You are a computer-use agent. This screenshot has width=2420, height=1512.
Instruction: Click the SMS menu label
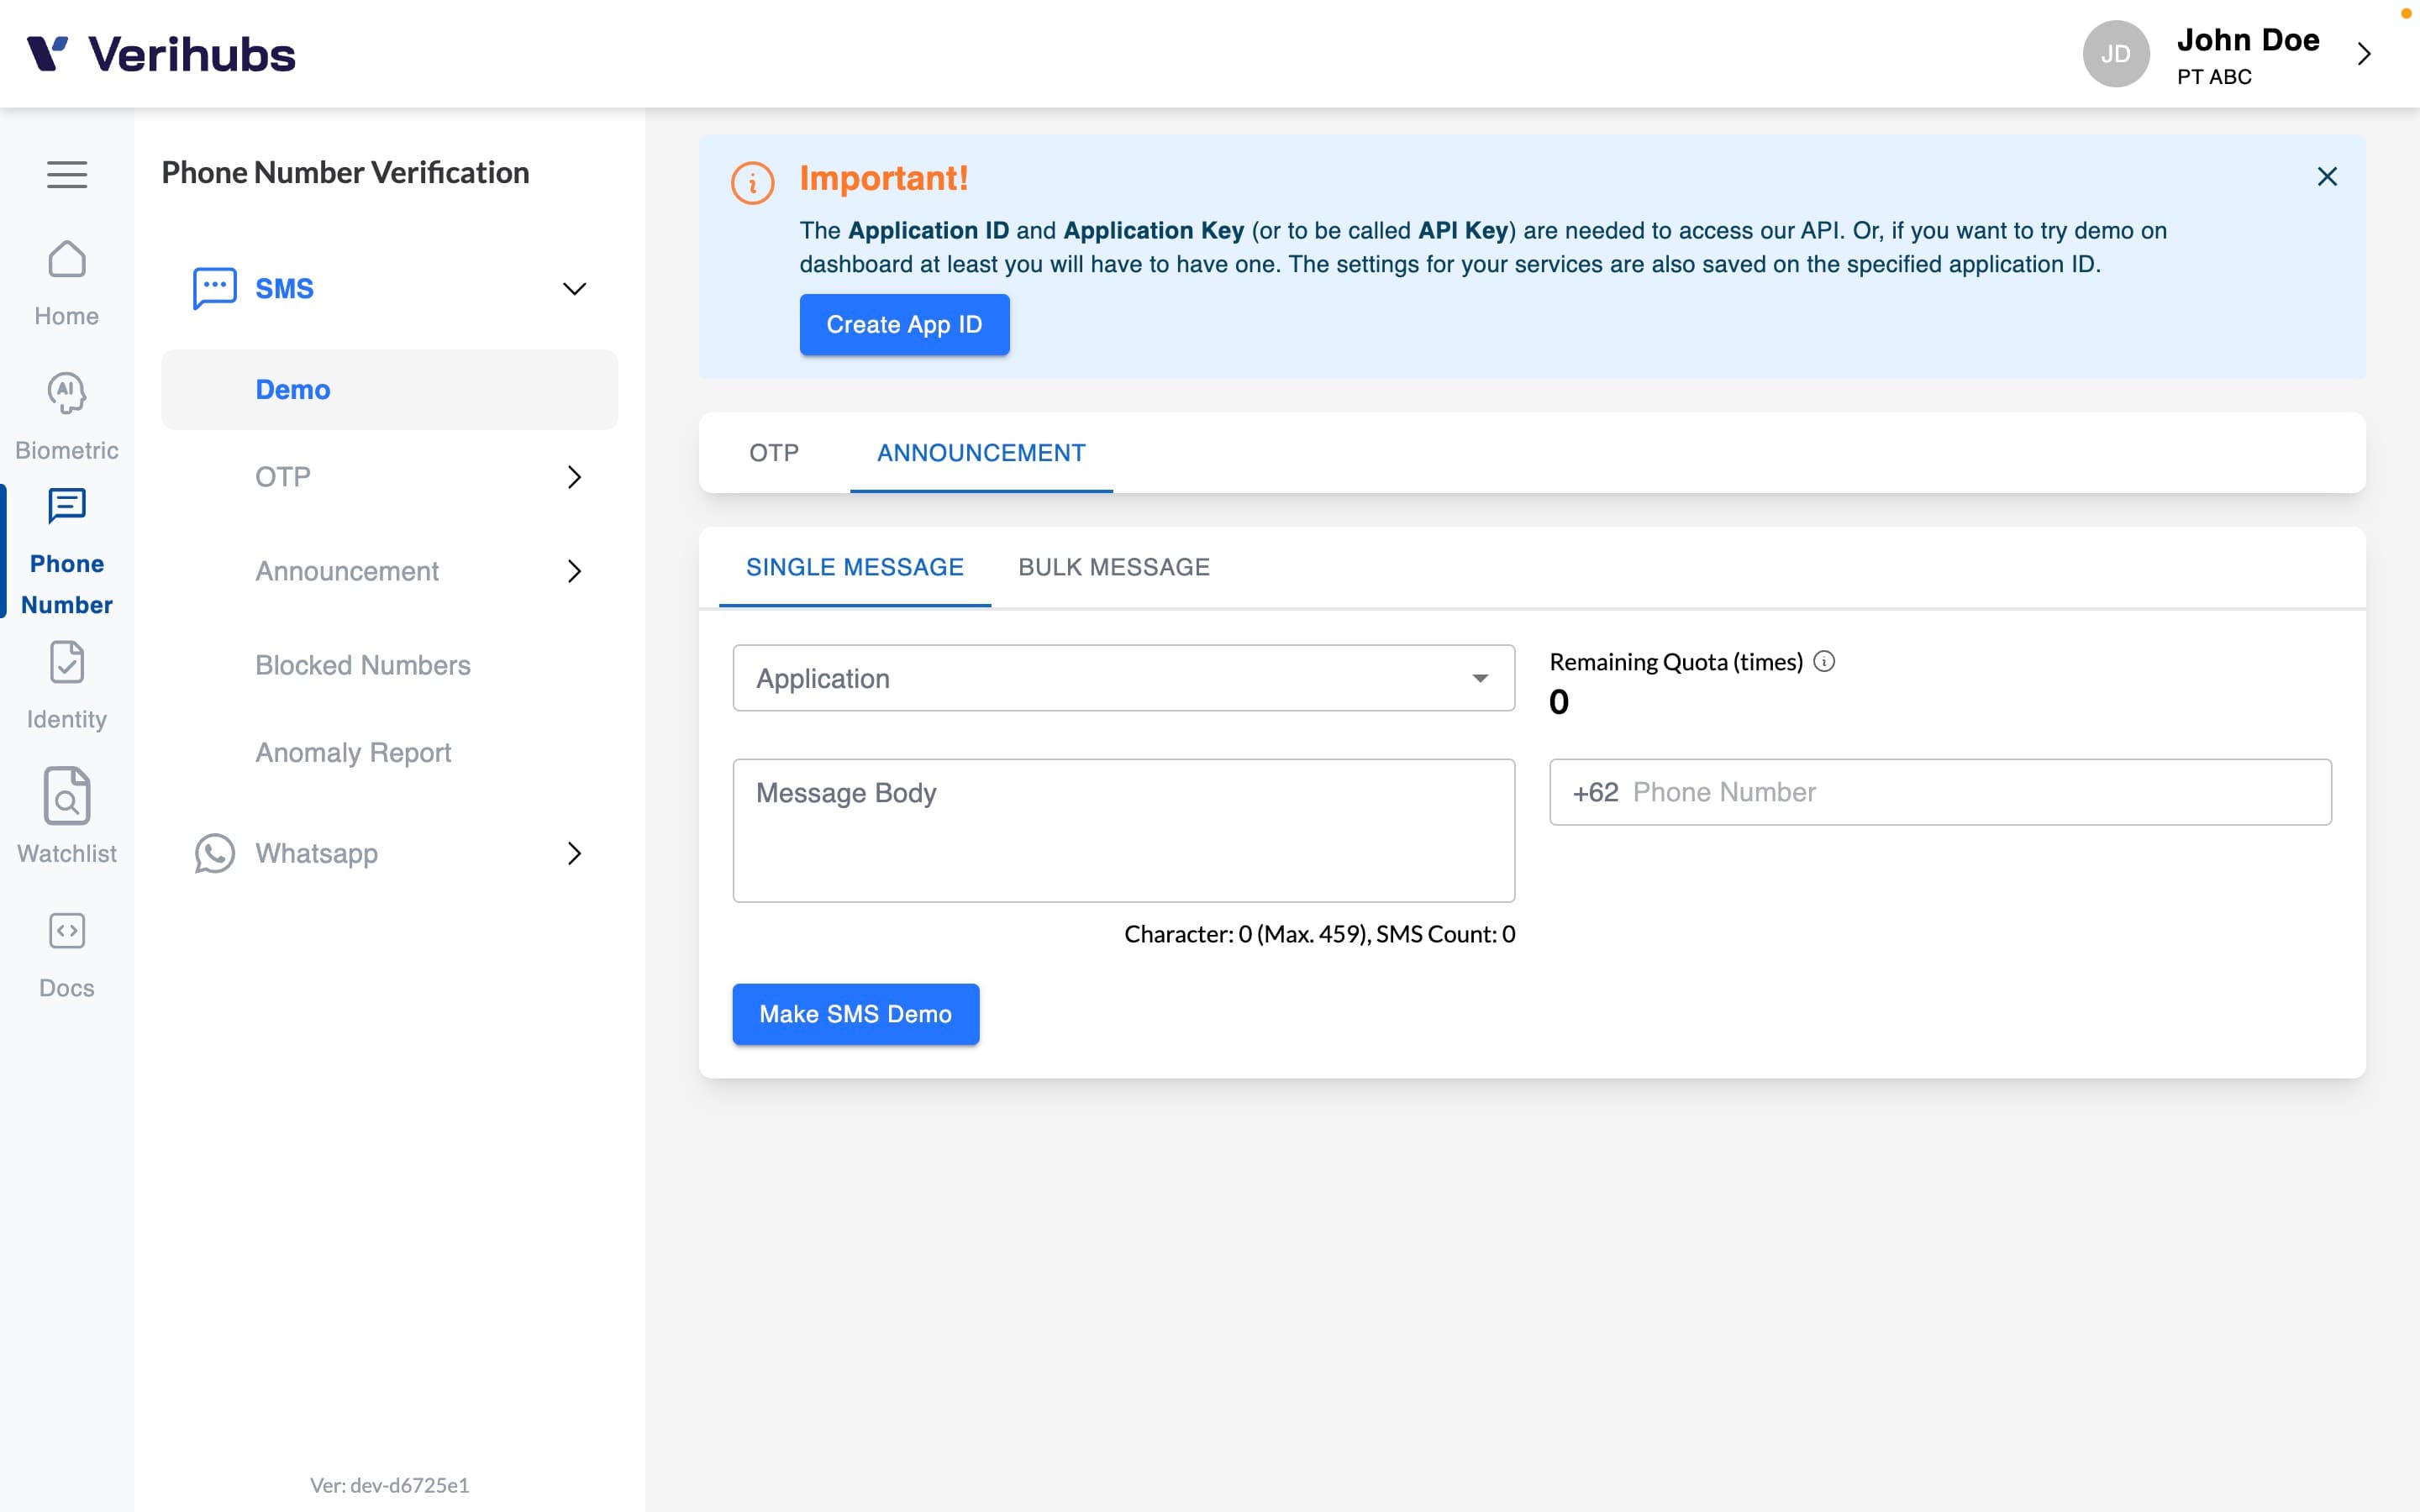[285, 289]
